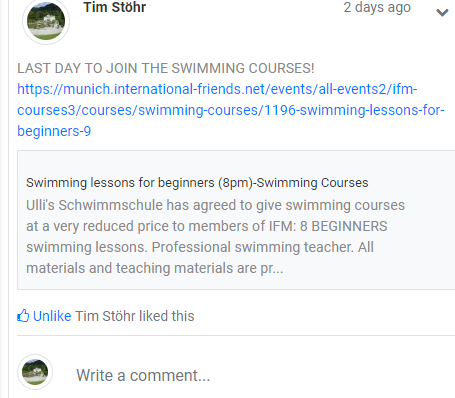Image resolution: width=455 pixels, height=398 pixels.
Task: Open Tim Stöhr's post author avatar
Action: click(x=46, y=21)
